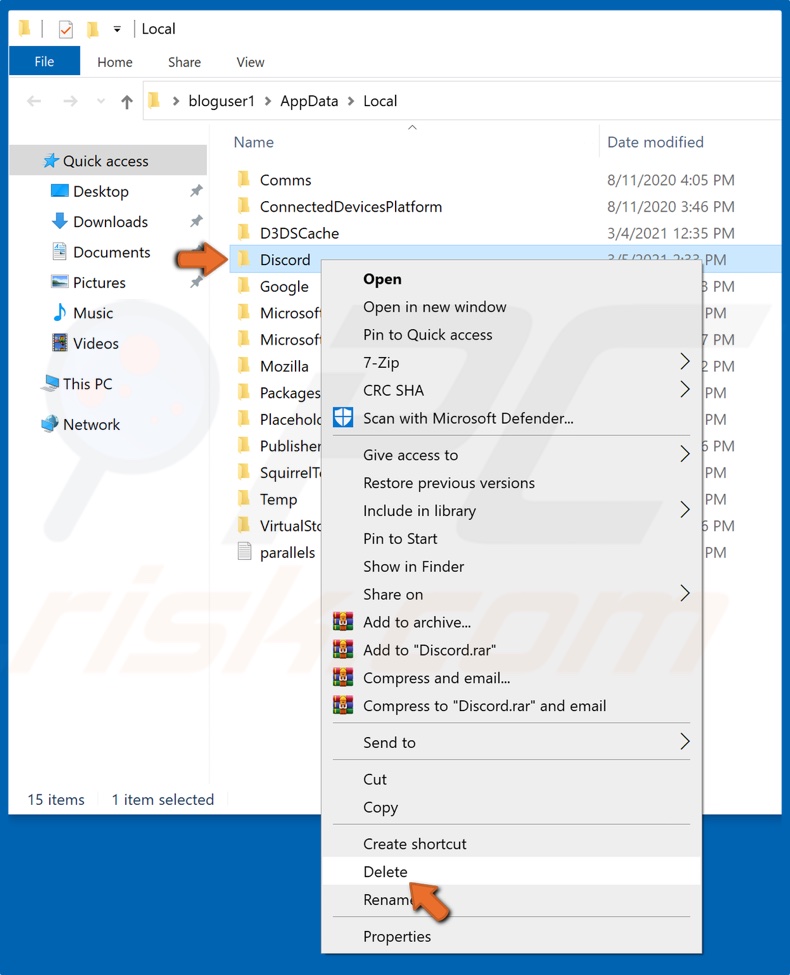
Task: Click WinRAR icon beside Add to archive
Action: click(x=343, y=621)
